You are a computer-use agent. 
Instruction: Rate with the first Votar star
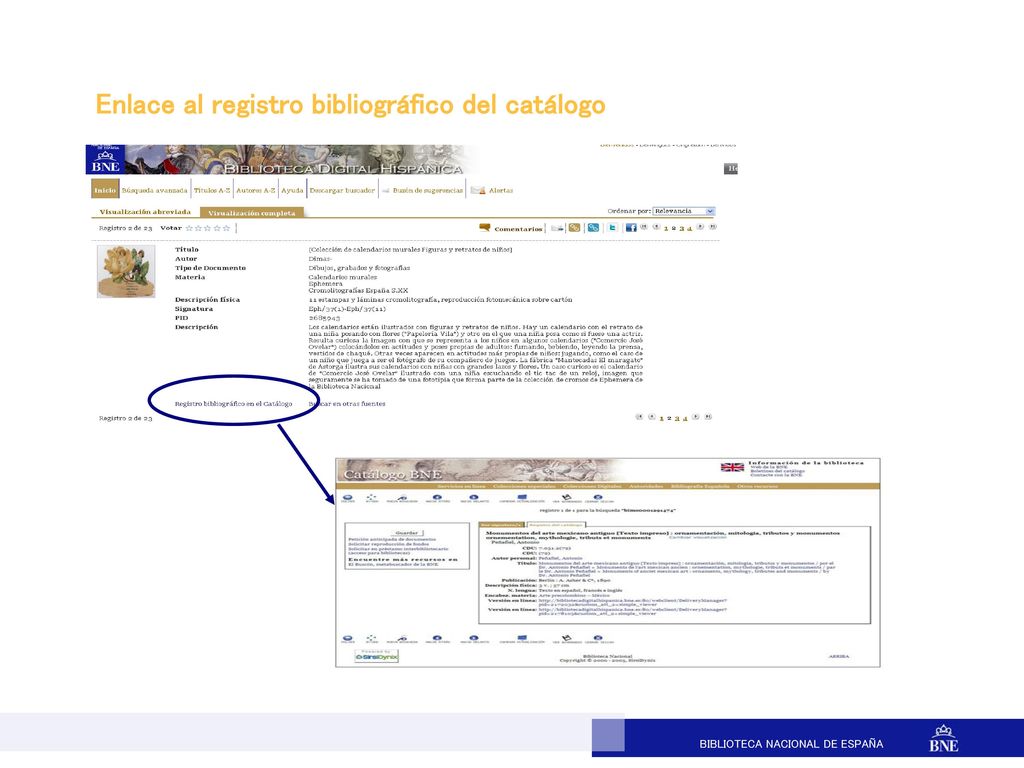(x=189, y=228)
